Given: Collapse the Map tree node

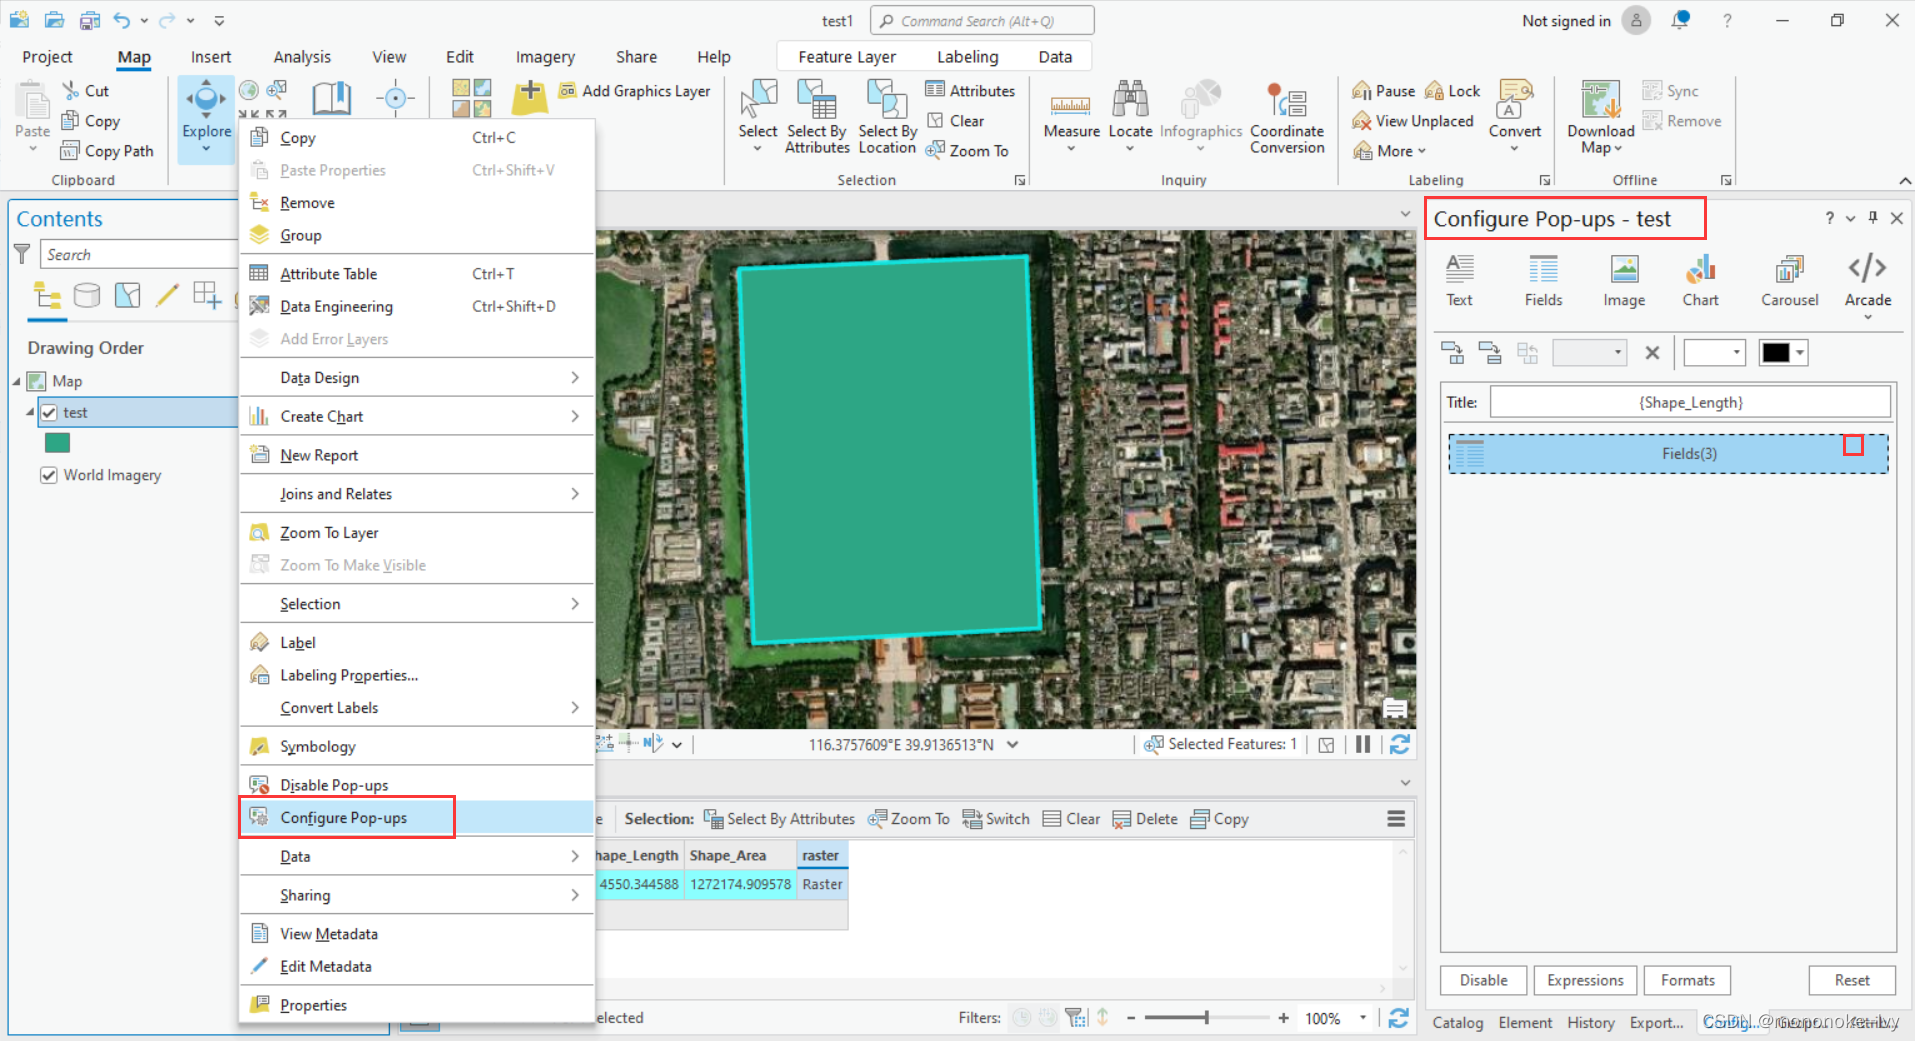Looking at the screenshot, I should [x=17, y=381].
